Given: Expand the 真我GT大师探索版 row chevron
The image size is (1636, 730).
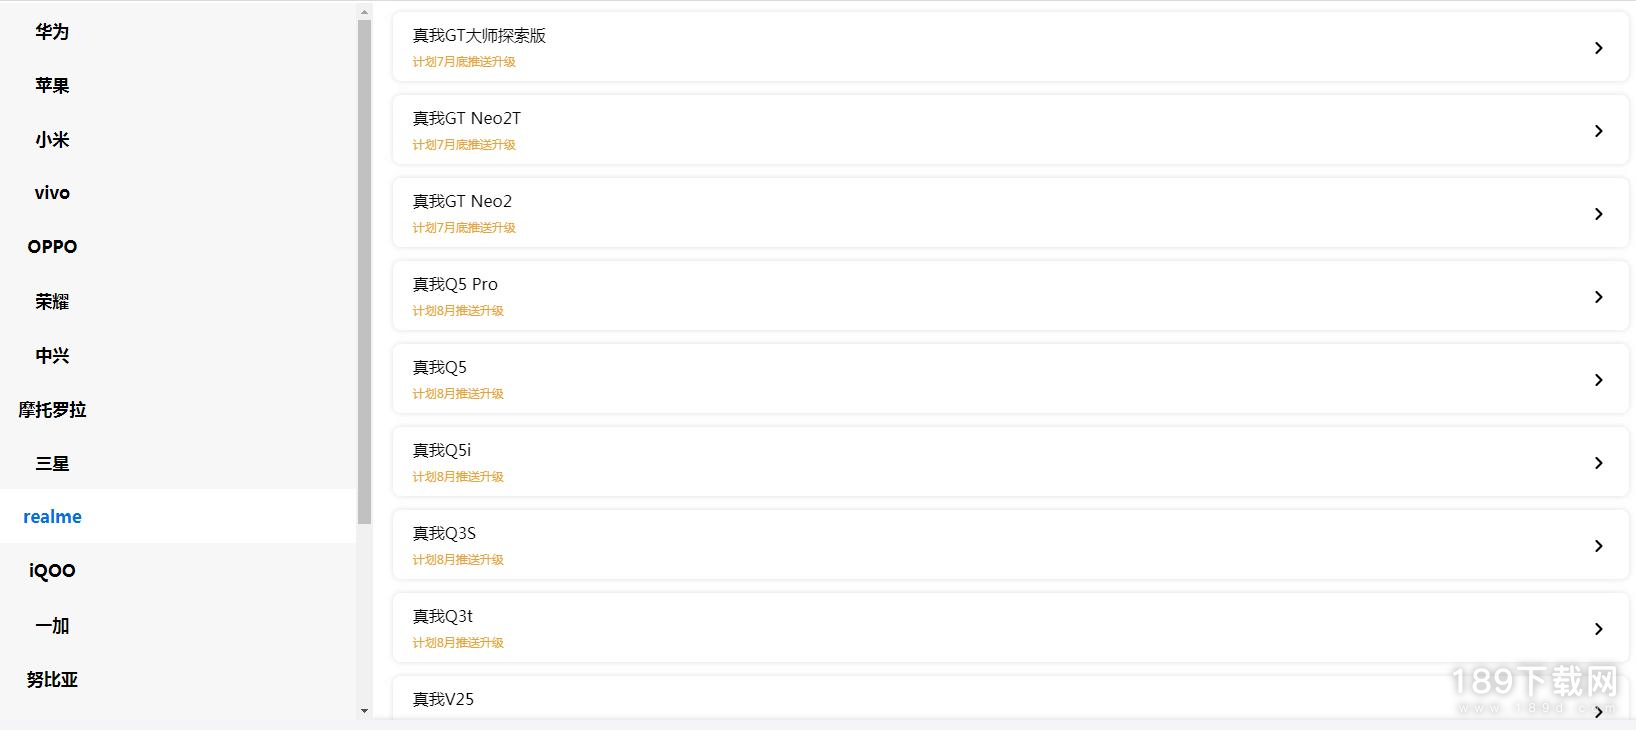Looking at the screenshot, I should click(1598, 48).
